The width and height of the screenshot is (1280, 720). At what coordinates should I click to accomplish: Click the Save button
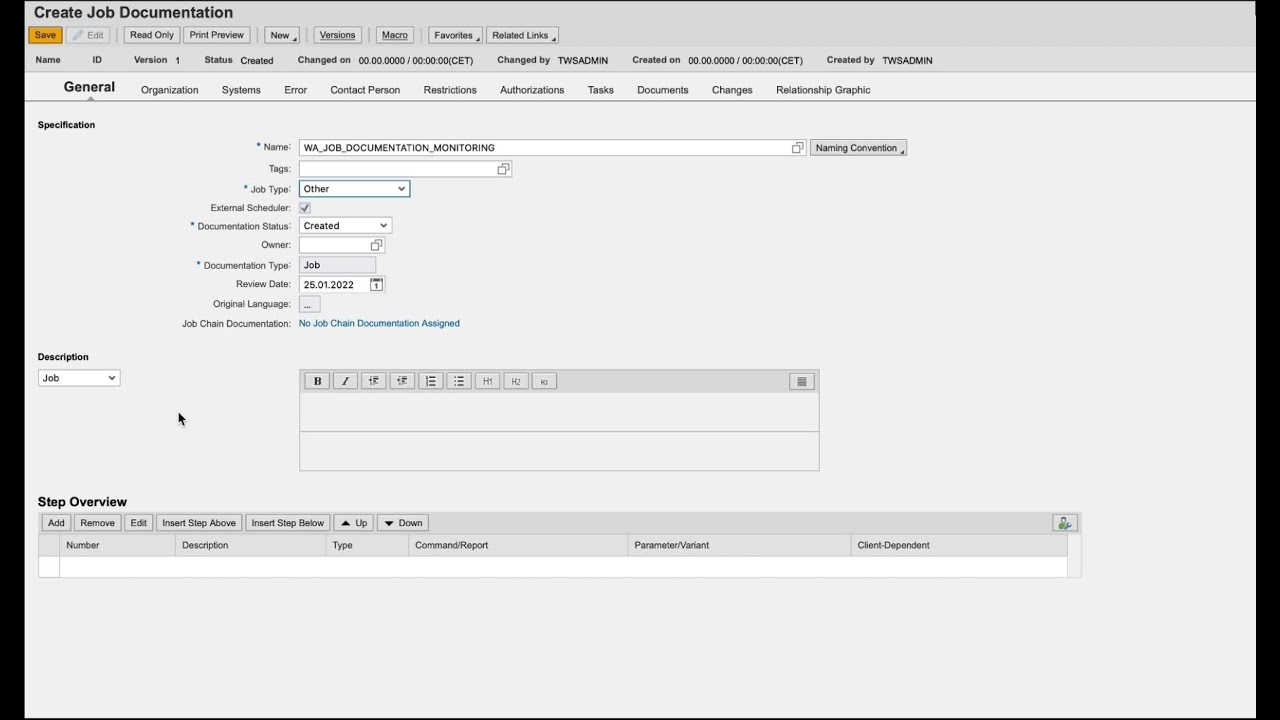click(x=45, y=35)
